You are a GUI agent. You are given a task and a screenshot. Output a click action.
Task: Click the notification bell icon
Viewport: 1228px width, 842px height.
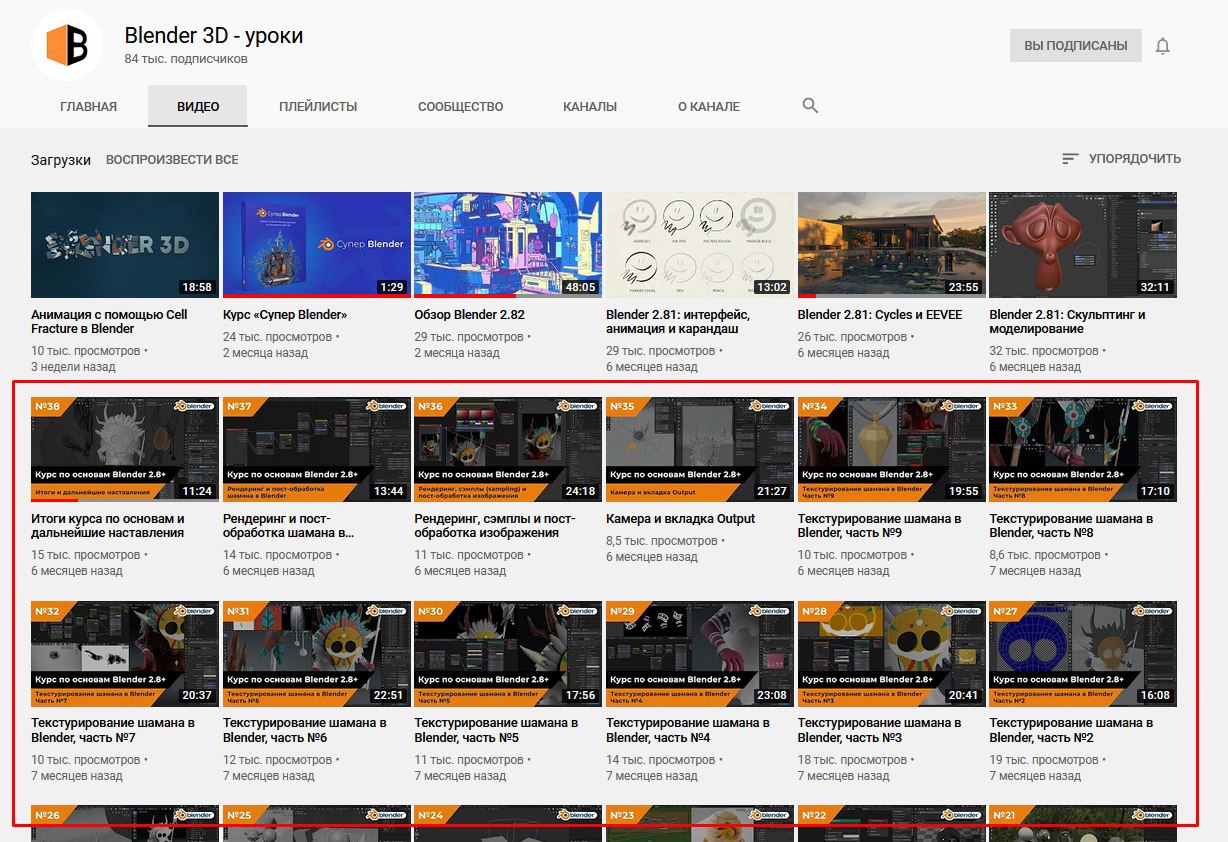pyautogui.click(x=1162, y=46)
